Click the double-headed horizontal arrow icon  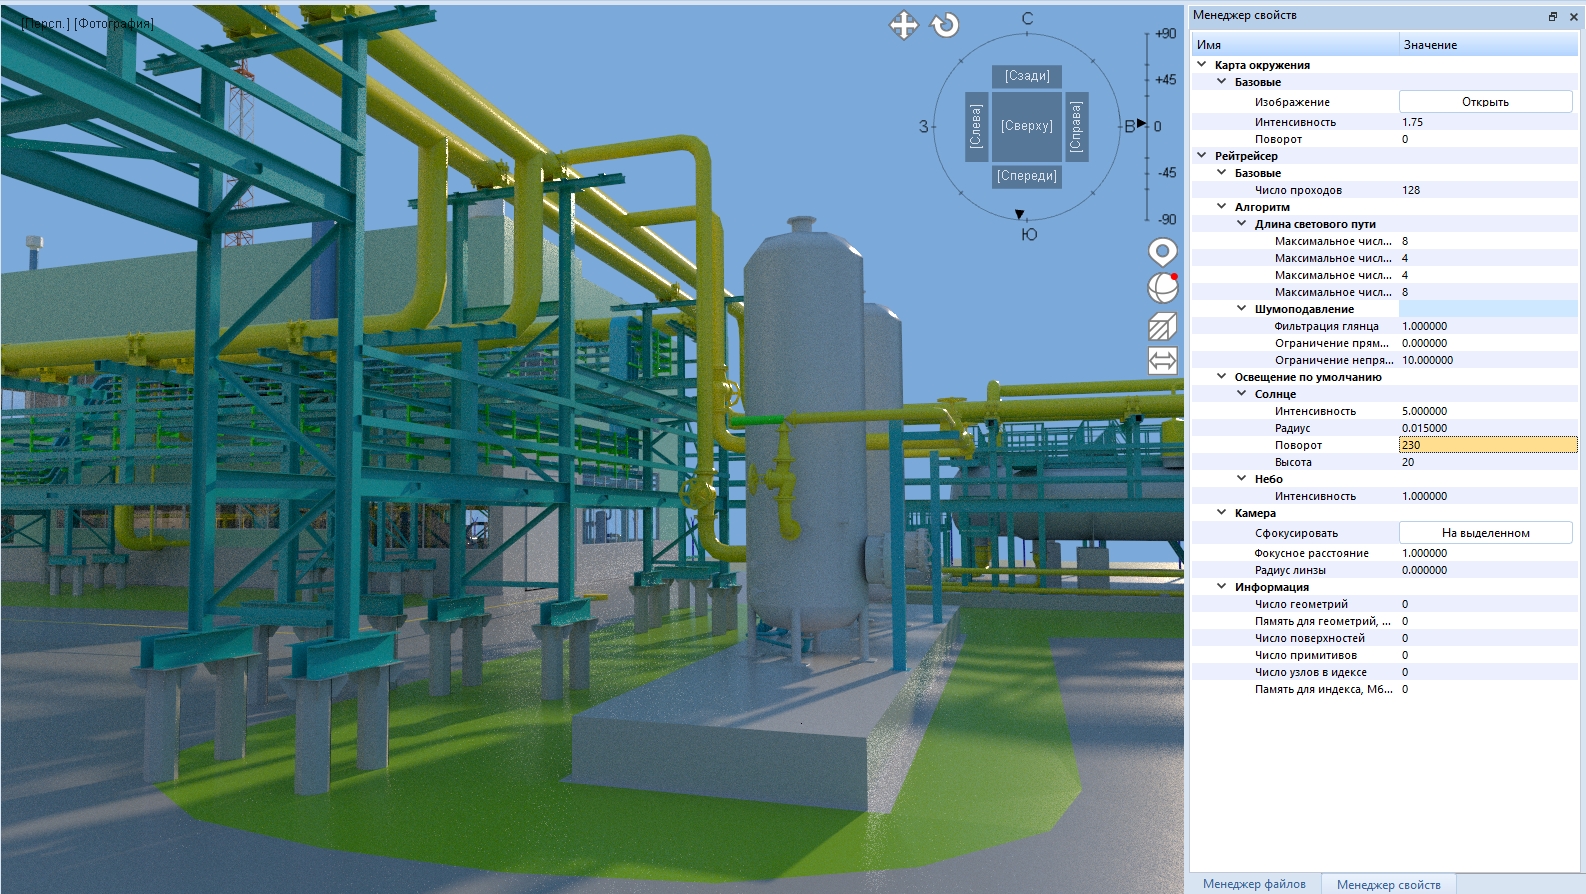tap(1162, 361)
